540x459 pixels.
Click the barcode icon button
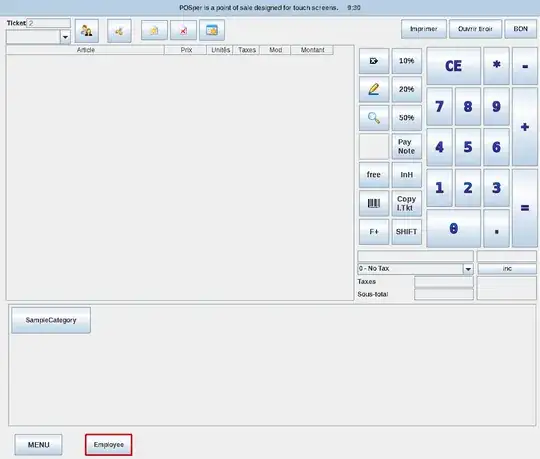point(374,203)
